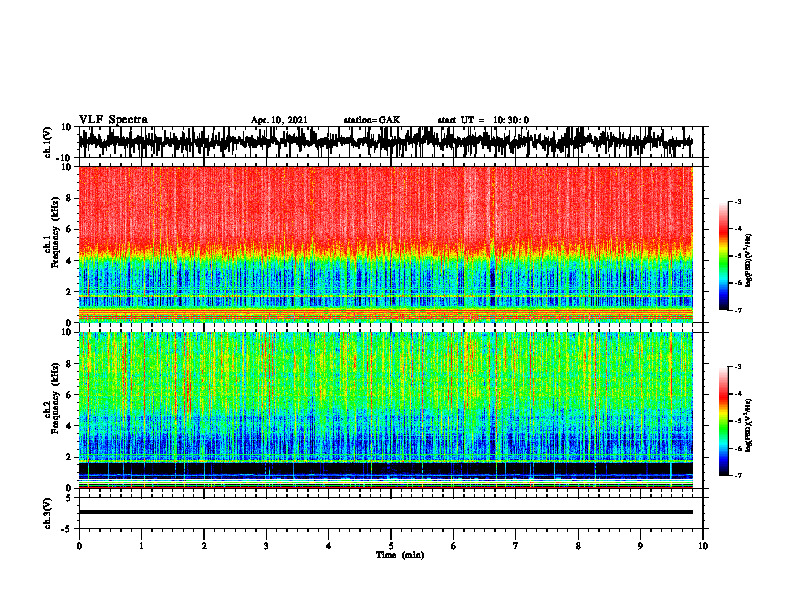
Task: Click the time-axis tick label "10"
Action: pos(703,546)
